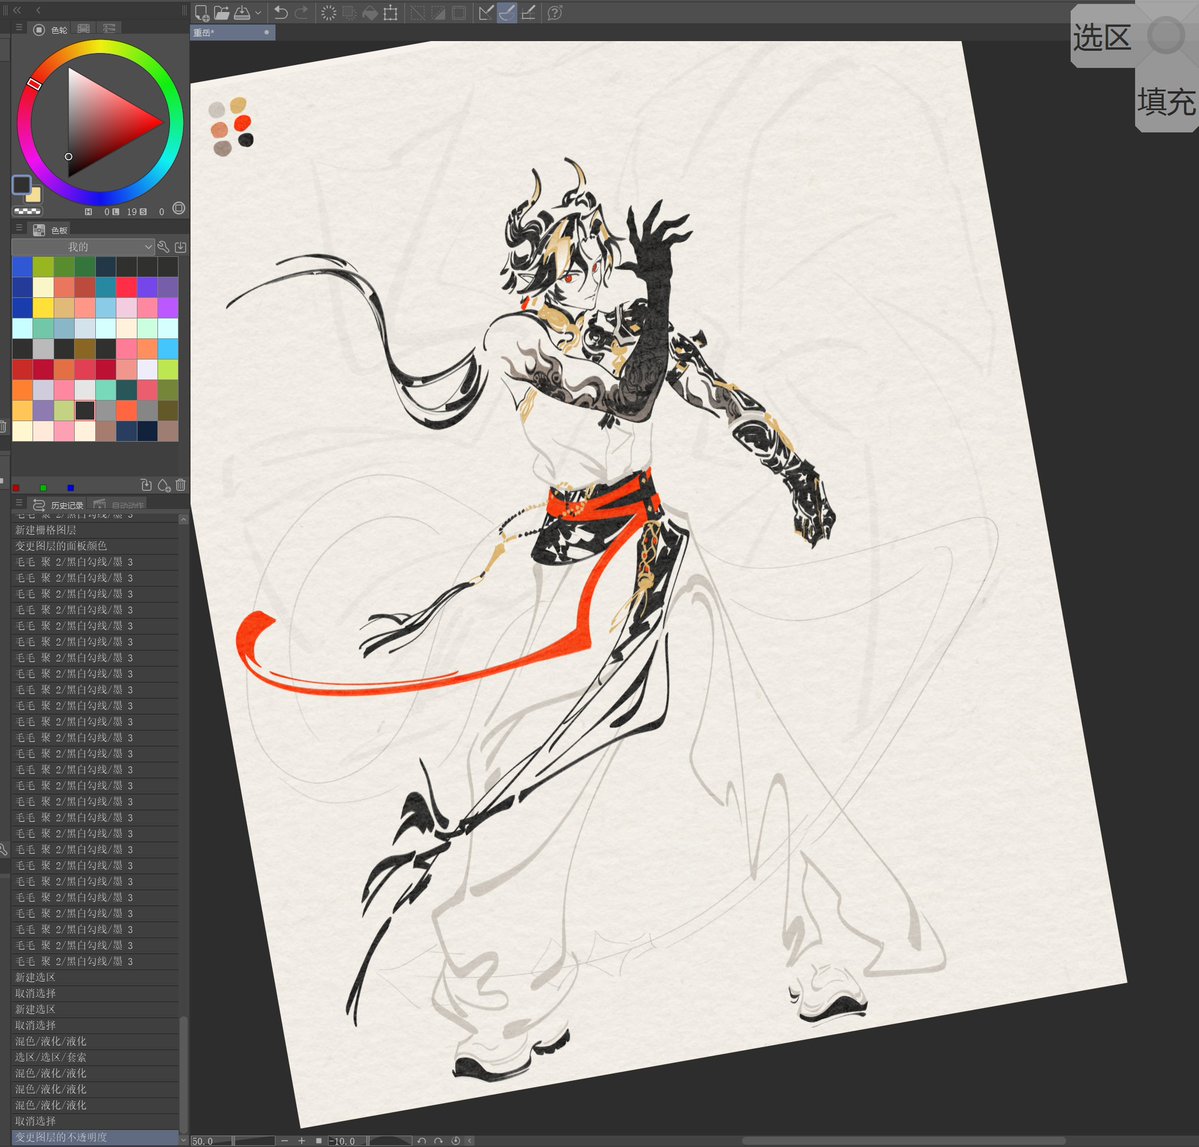Click the Scale/Rotate transform icon

[390, 13]
